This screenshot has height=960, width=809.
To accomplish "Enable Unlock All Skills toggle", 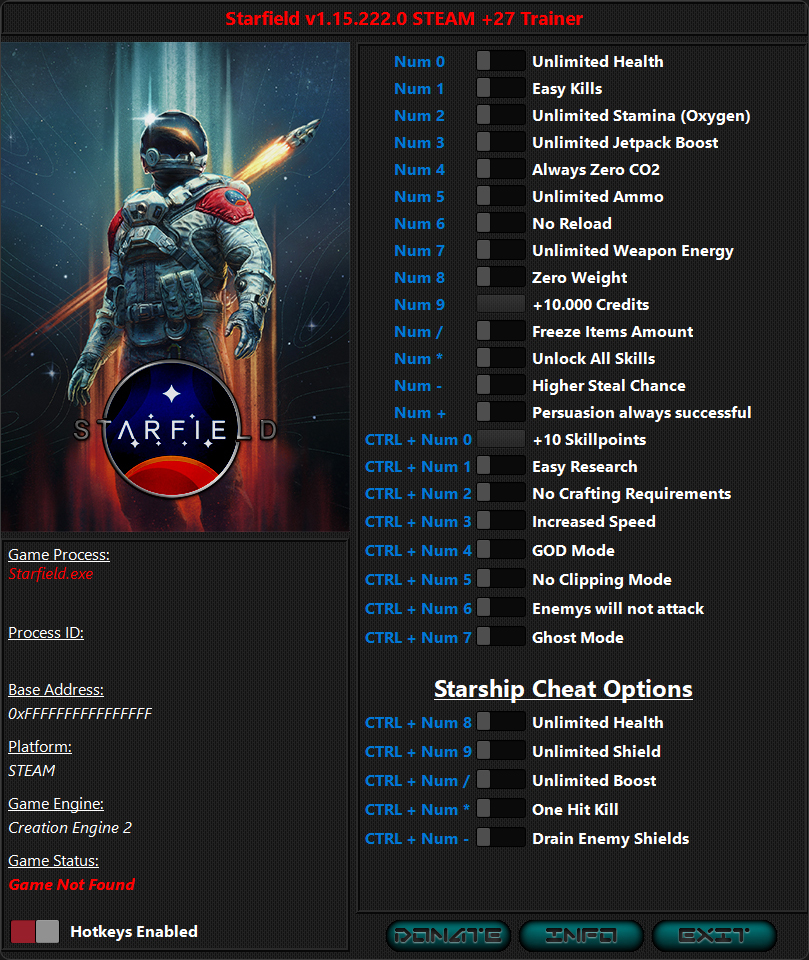I will [500, 358].
